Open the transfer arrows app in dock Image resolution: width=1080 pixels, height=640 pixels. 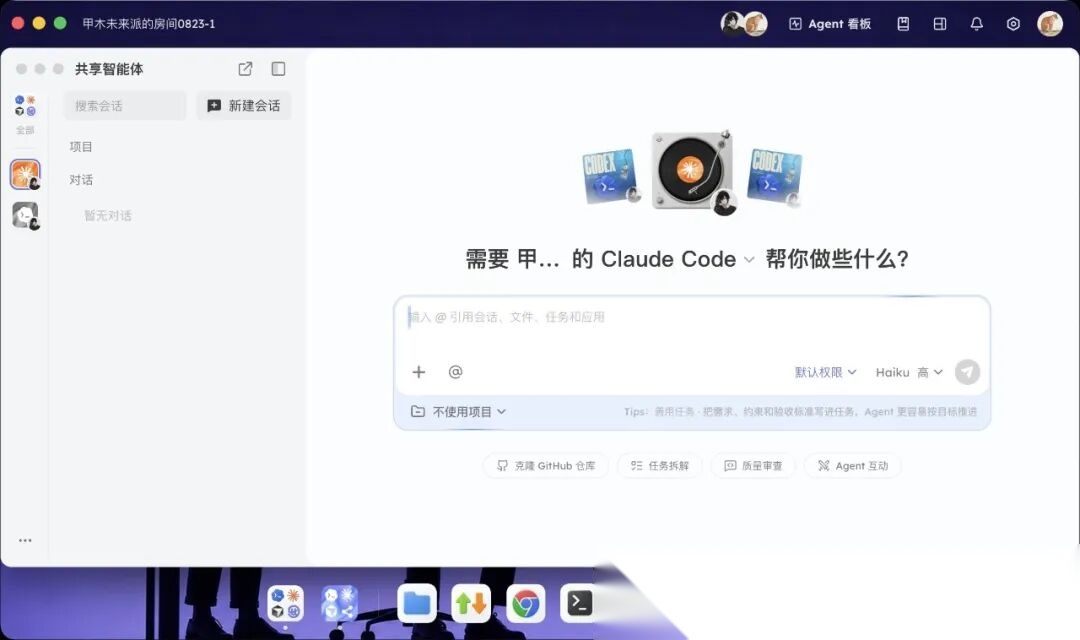click(x=471, y=603)
